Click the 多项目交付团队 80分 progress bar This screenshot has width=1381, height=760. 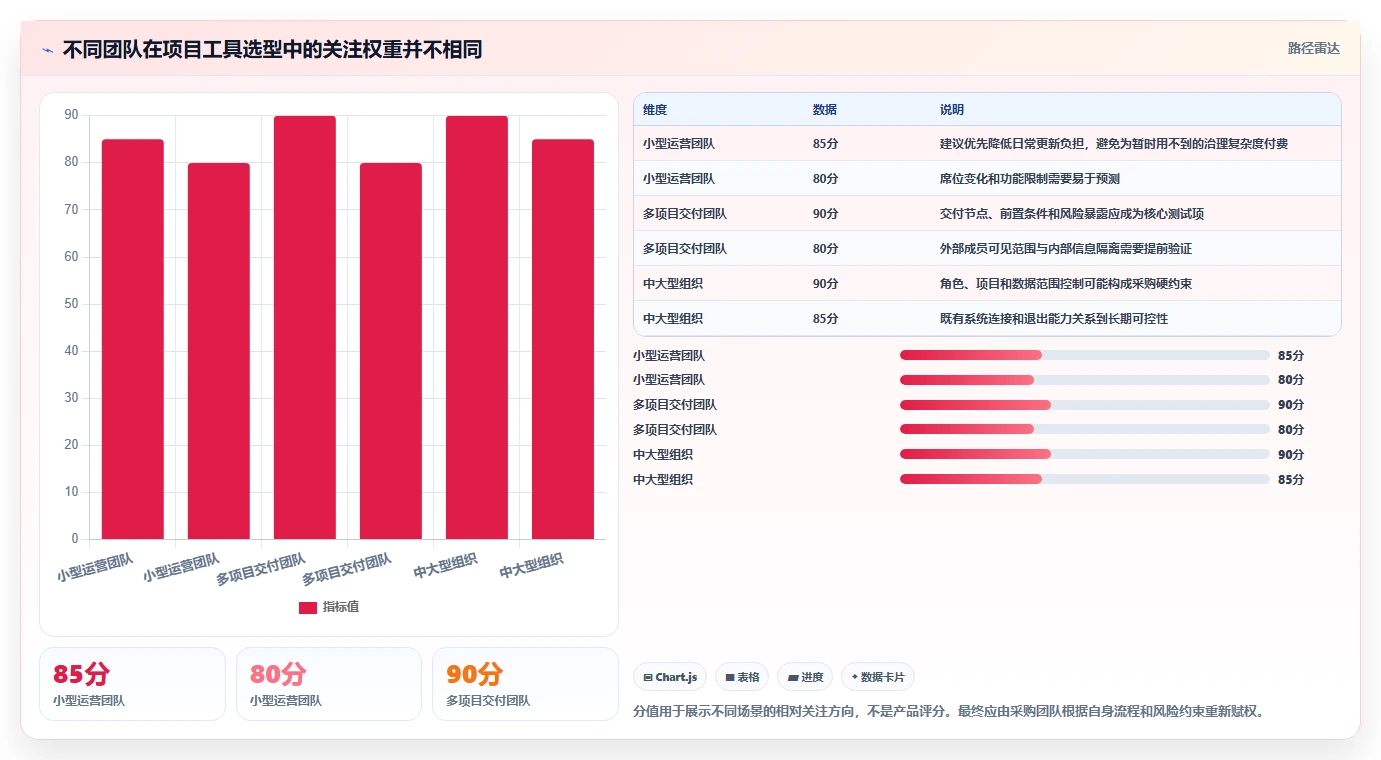pyautogui.click(x=1085, y=430)
